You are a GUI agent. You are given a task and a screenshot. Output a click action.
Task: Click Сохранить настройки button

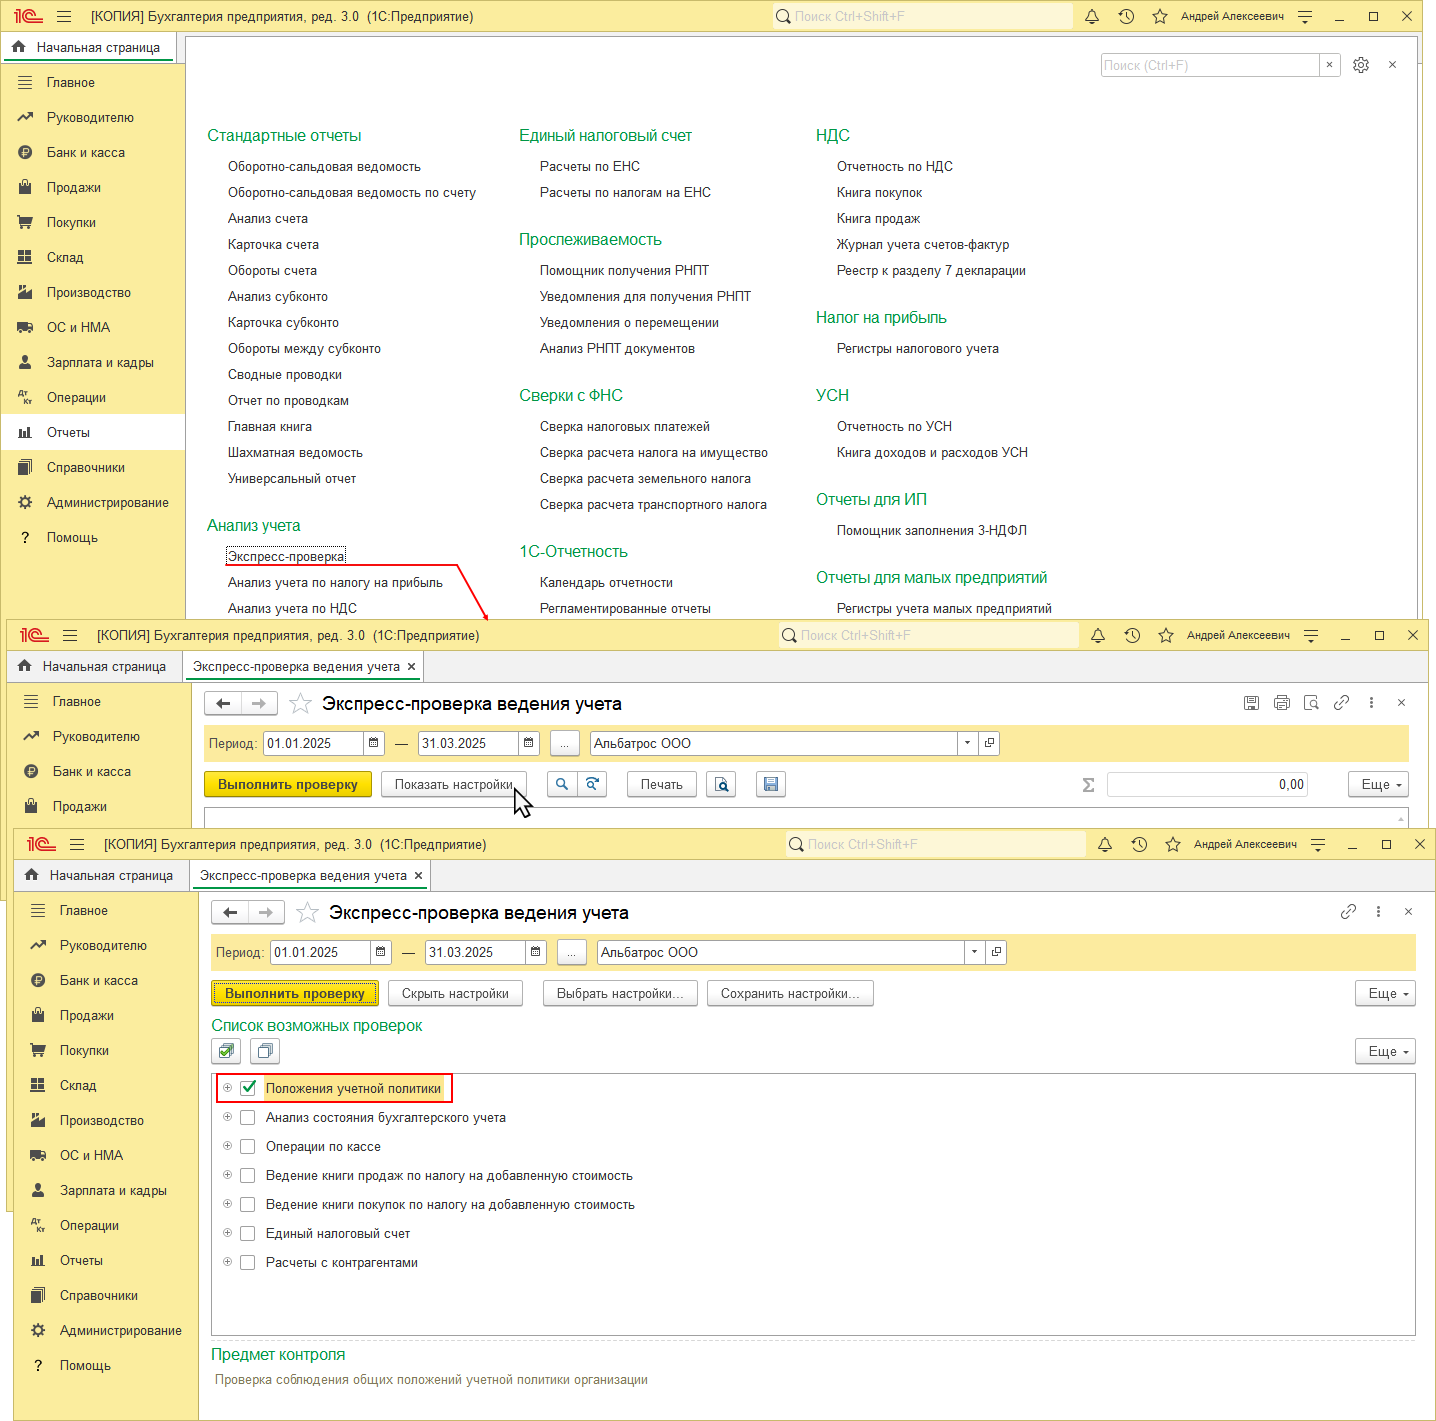point(790,993)
